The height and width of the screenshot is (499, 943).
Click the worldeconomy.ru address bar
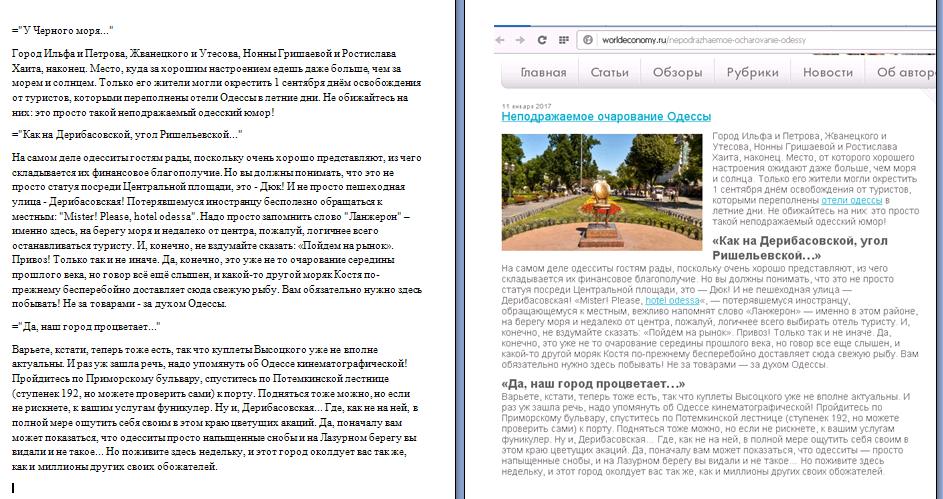click(759, 40)
